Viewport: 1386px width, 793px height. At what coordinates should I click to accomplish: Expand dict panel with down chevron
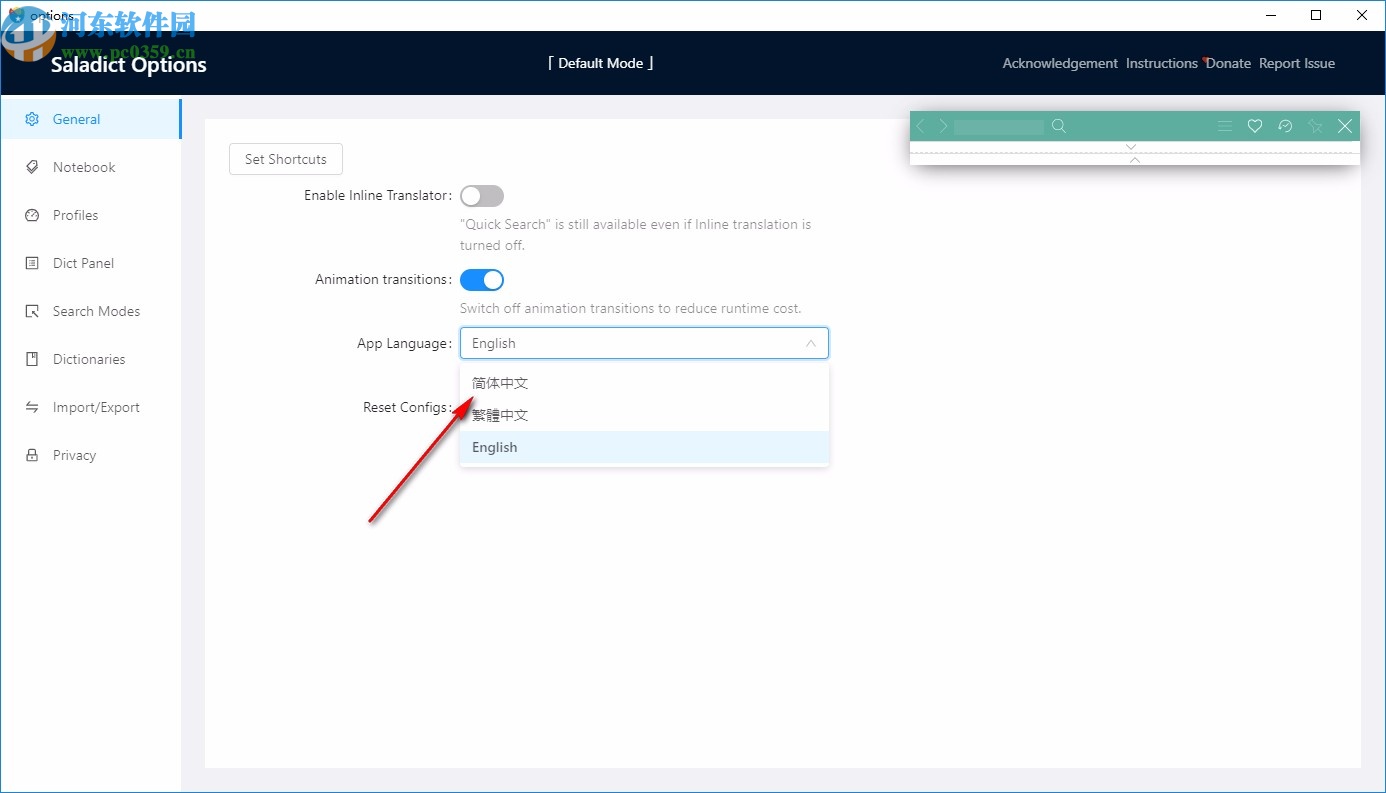[x=1132, y=147]
